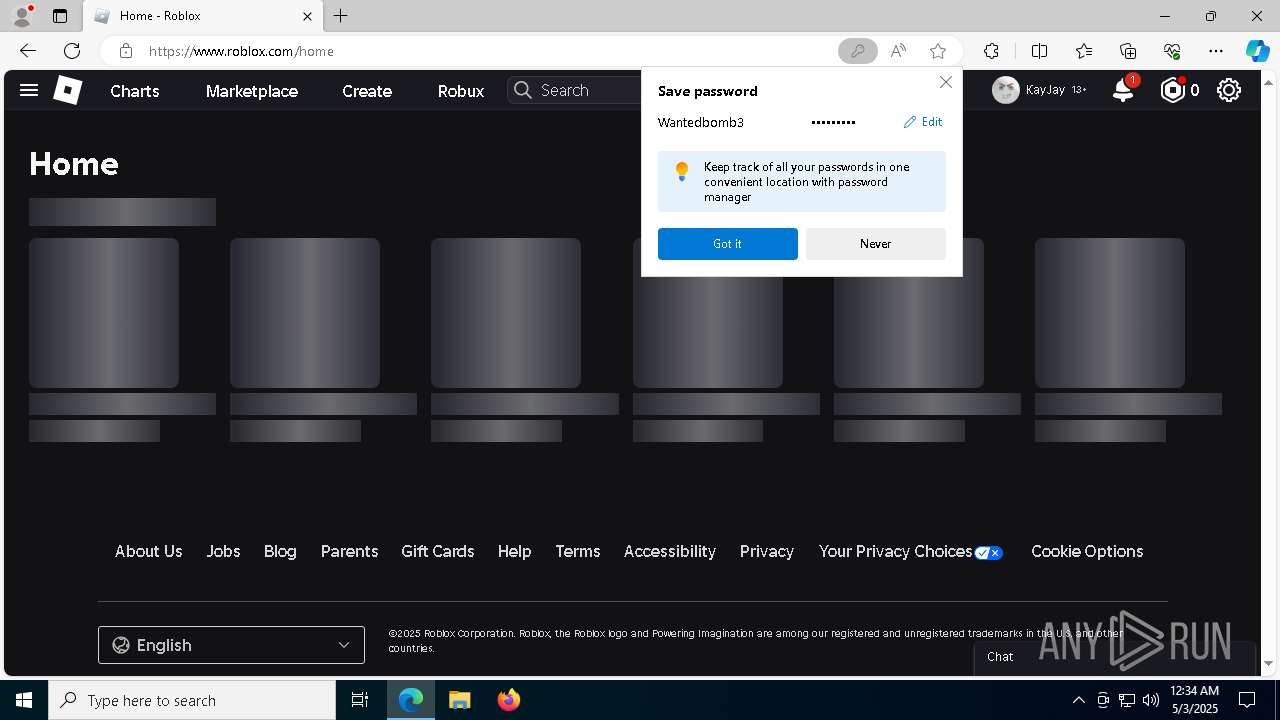The height and width of the screenshot is (720, 1280).
Task: Open the Privacy footer link
Action: (x=767, y=551)
